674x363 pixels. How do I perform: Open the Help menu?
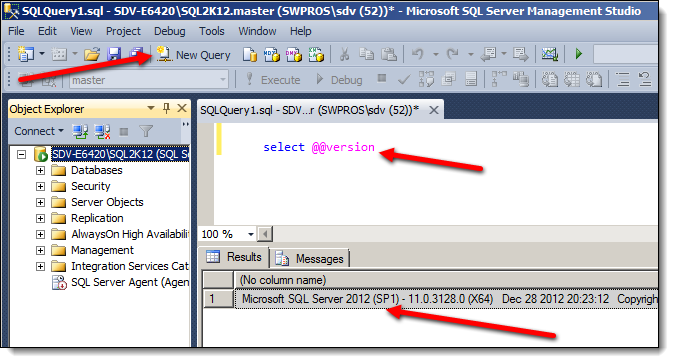click(x=300, y=31)
